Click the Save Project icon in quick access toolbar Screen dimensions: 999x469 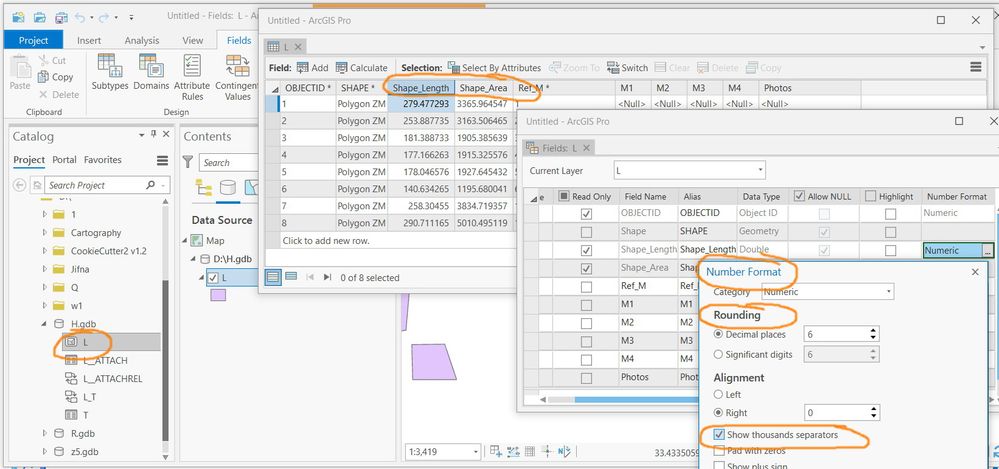(x=61, y=17)
